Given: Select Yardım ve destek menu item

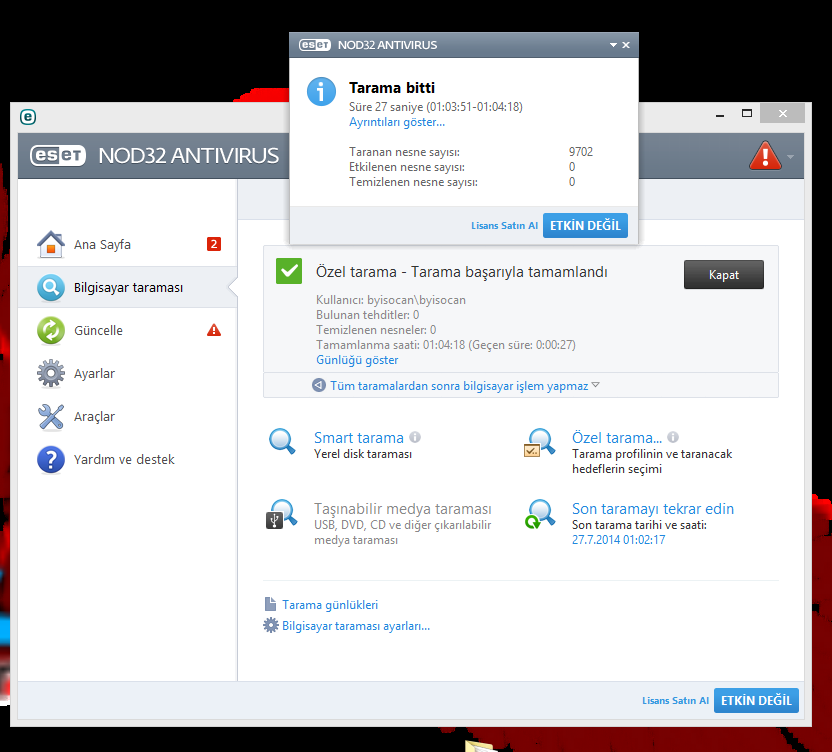Looking at the screenshot, I should coord(127,460).
